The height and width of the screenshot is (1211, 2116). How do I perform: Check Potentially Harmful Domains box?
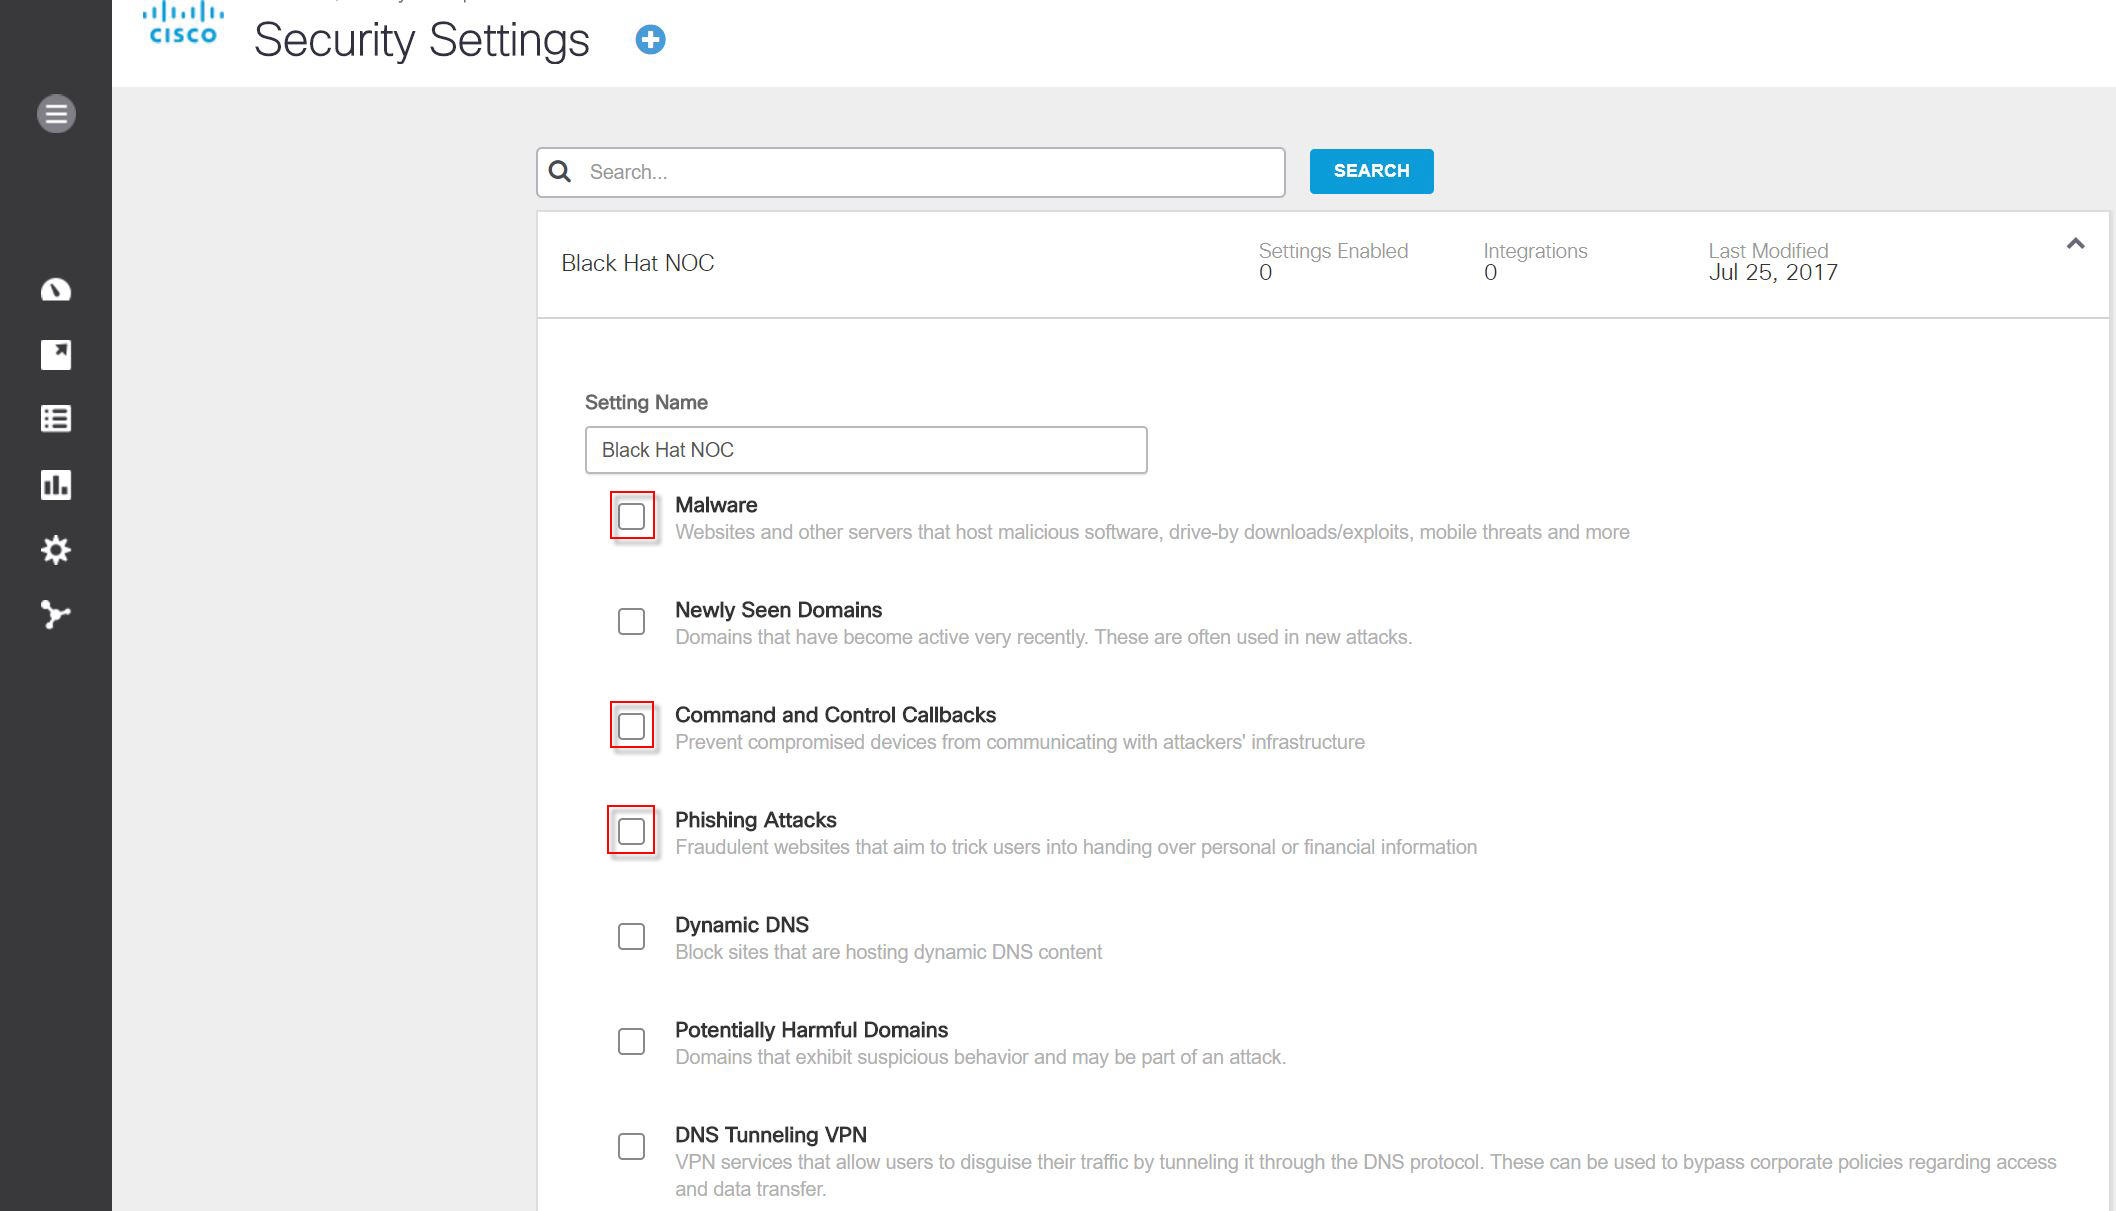(631, 1042)
